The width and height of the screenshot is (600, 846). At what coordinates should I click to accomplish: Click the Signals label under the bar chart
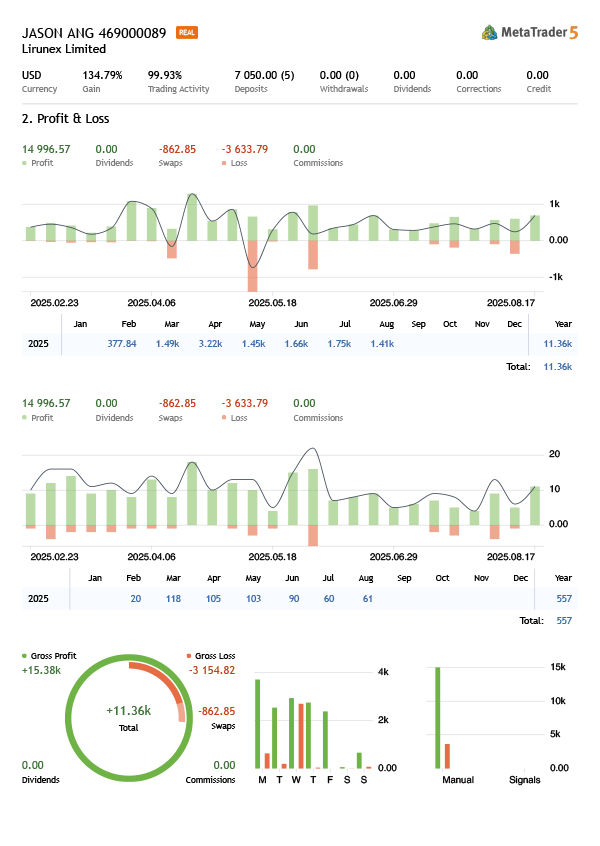(524, 780)
